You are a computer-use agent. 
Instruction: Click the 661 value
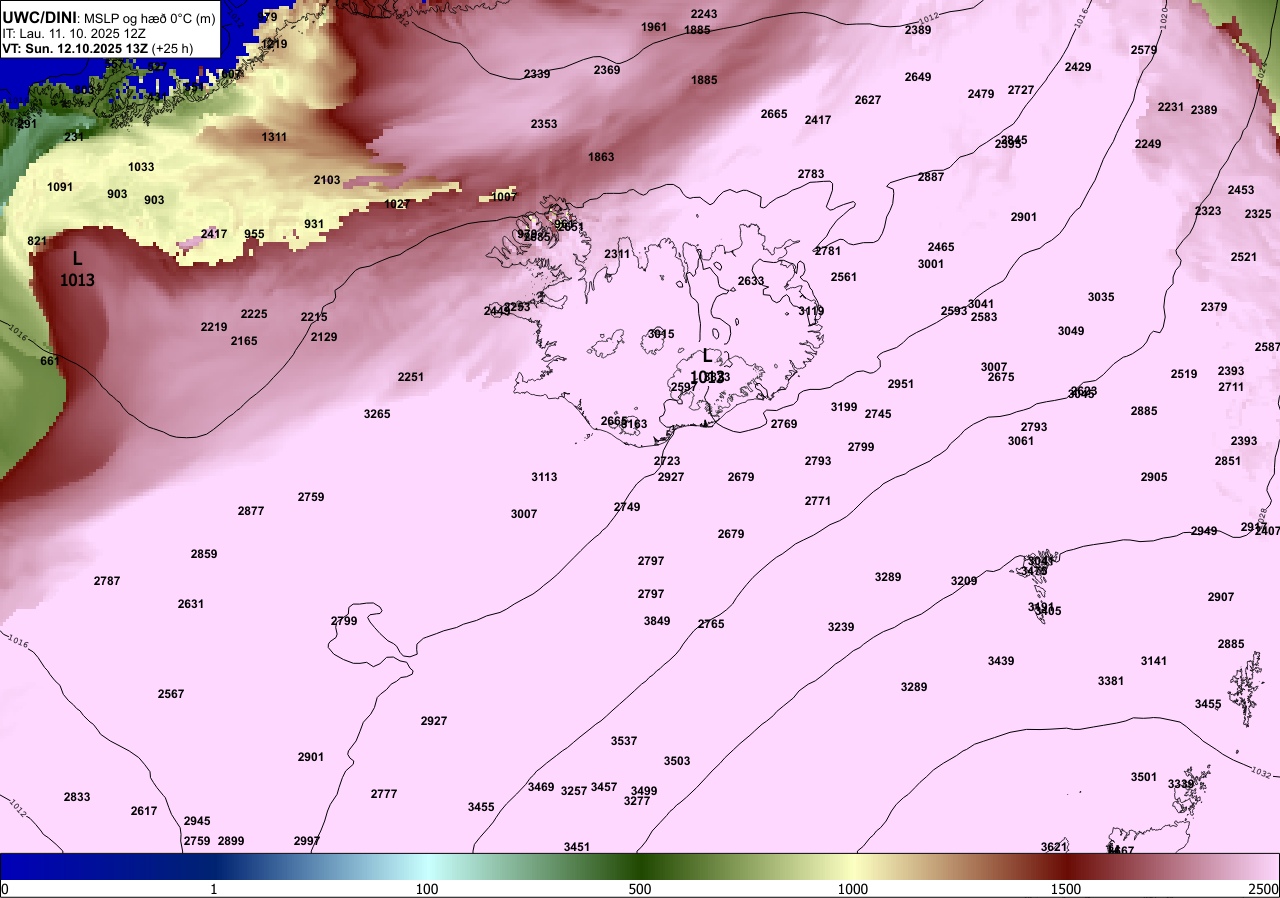pyautogui.click(x=50, y=361)
